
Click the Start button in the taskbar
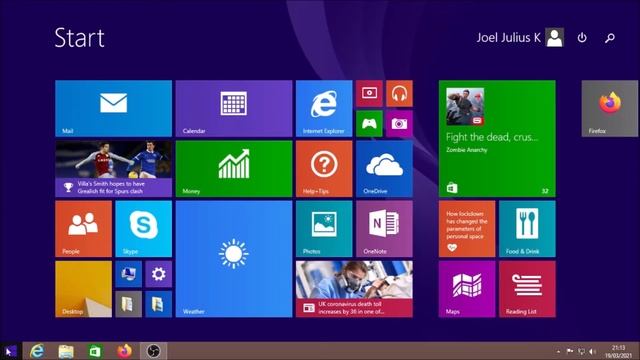tap(10, 351)
